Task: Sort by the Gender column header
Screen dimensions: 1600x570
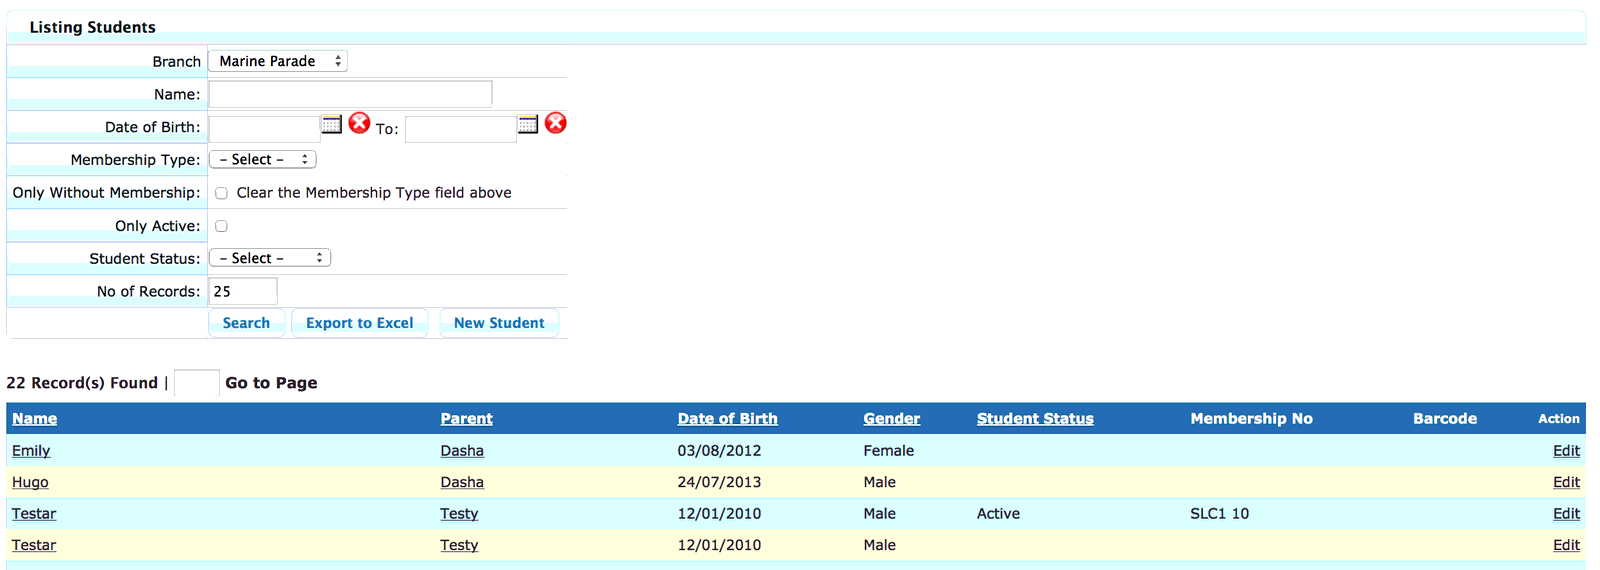Action: [x=891, y=419]
